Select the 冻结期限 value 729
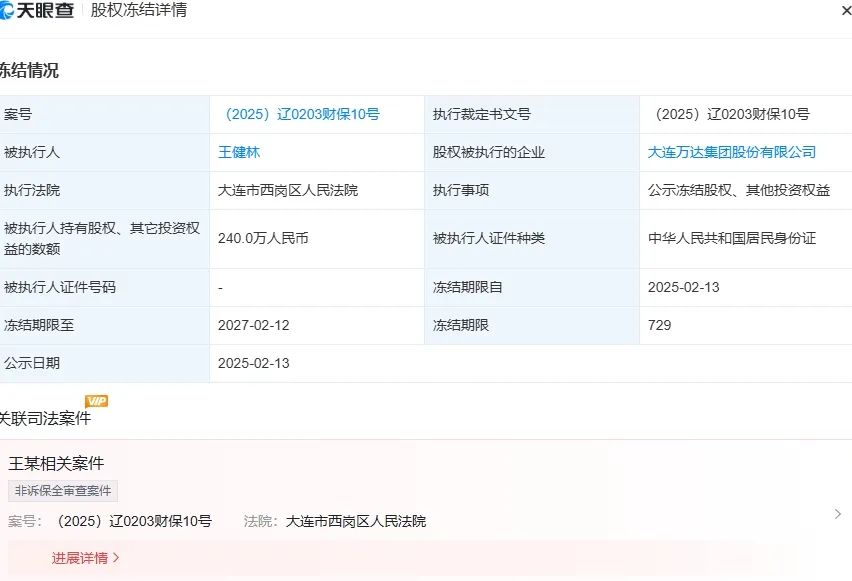The height and width of the screenshot is (581, 852). (660, 326)
